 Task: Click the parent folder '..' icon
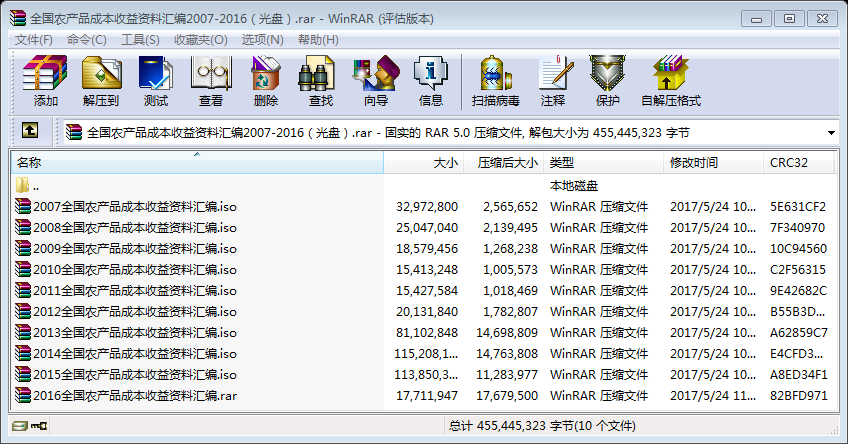click(x=22, y=185)
